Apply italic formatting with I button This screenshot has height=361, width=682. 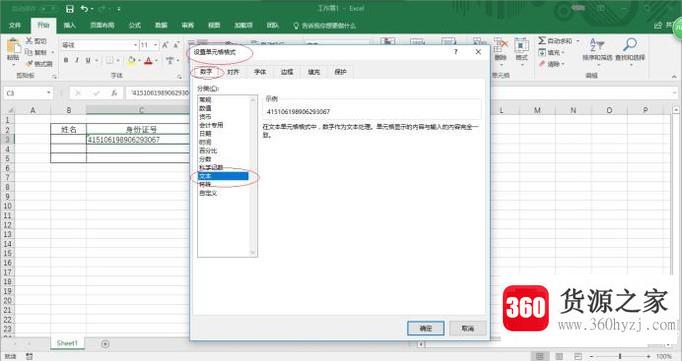[77, 60]
